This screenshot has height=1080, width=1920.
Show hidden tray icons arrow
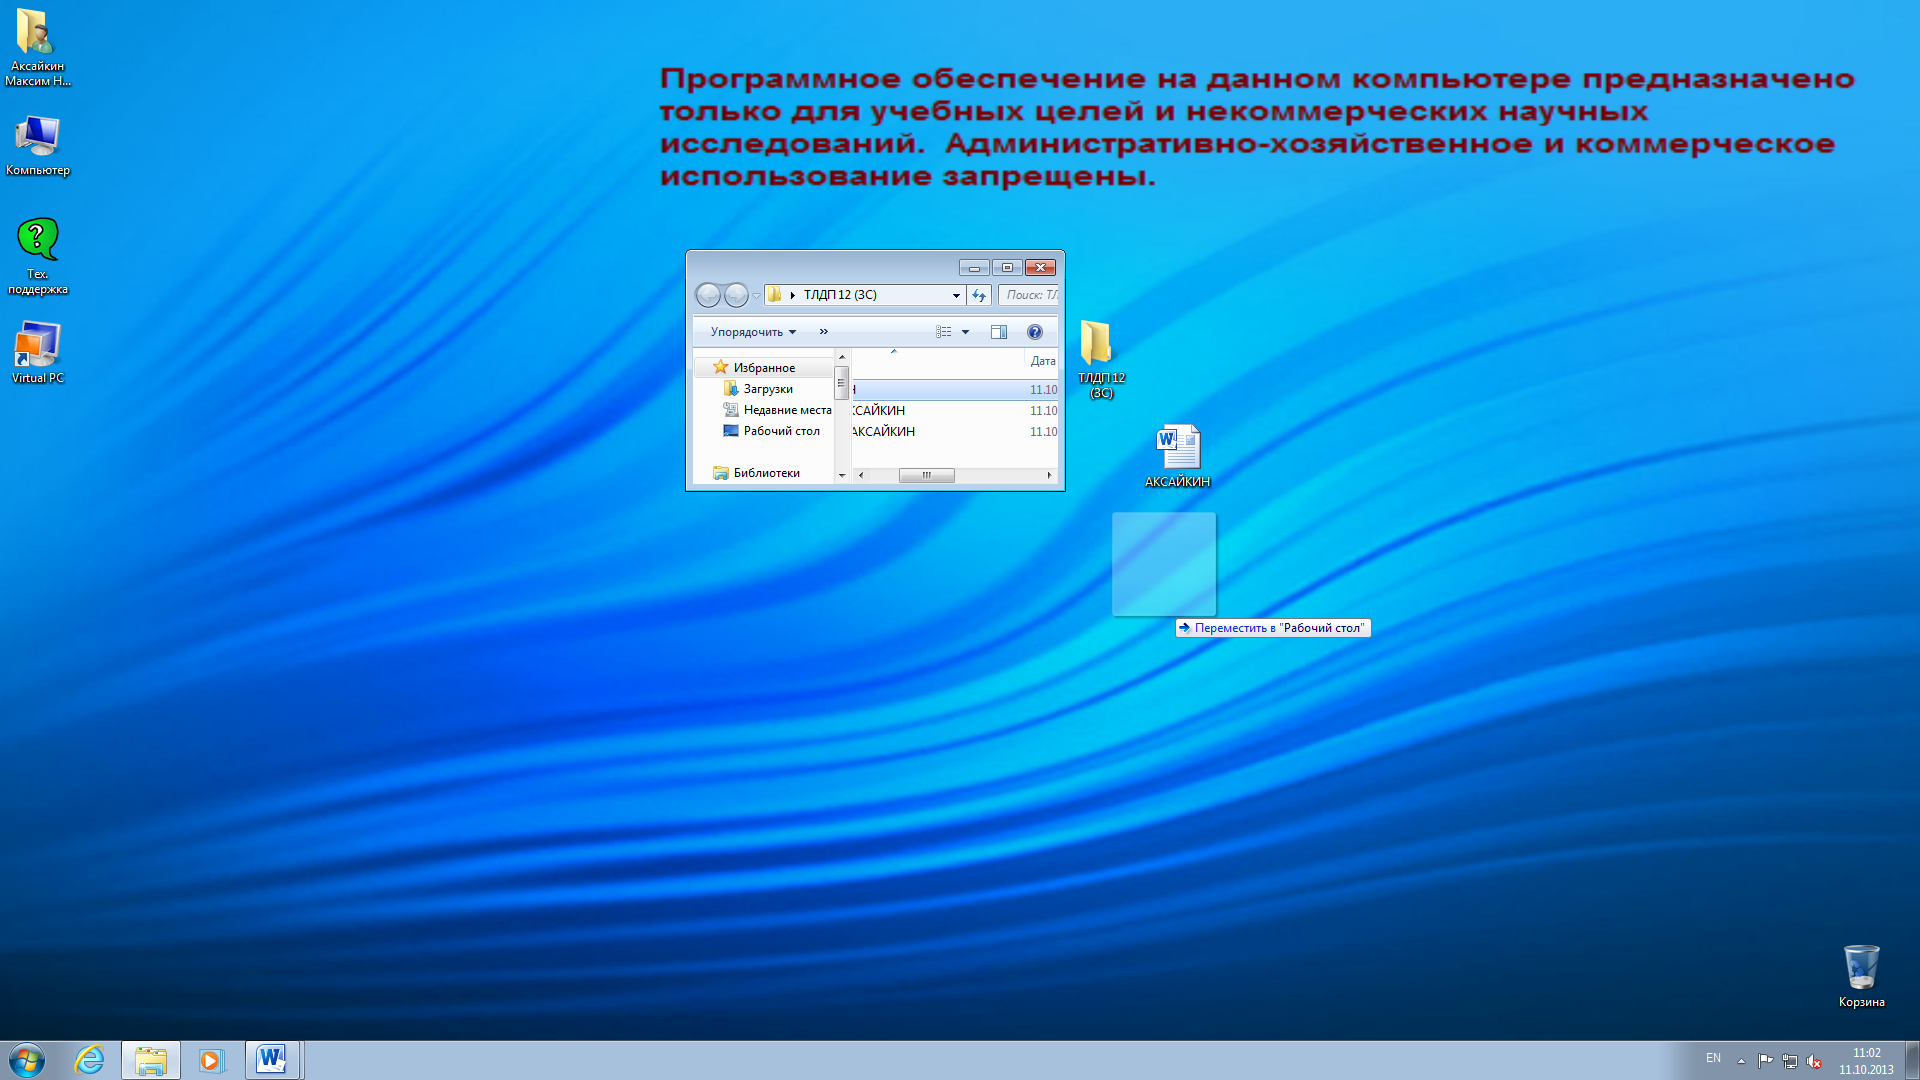1741,1061
